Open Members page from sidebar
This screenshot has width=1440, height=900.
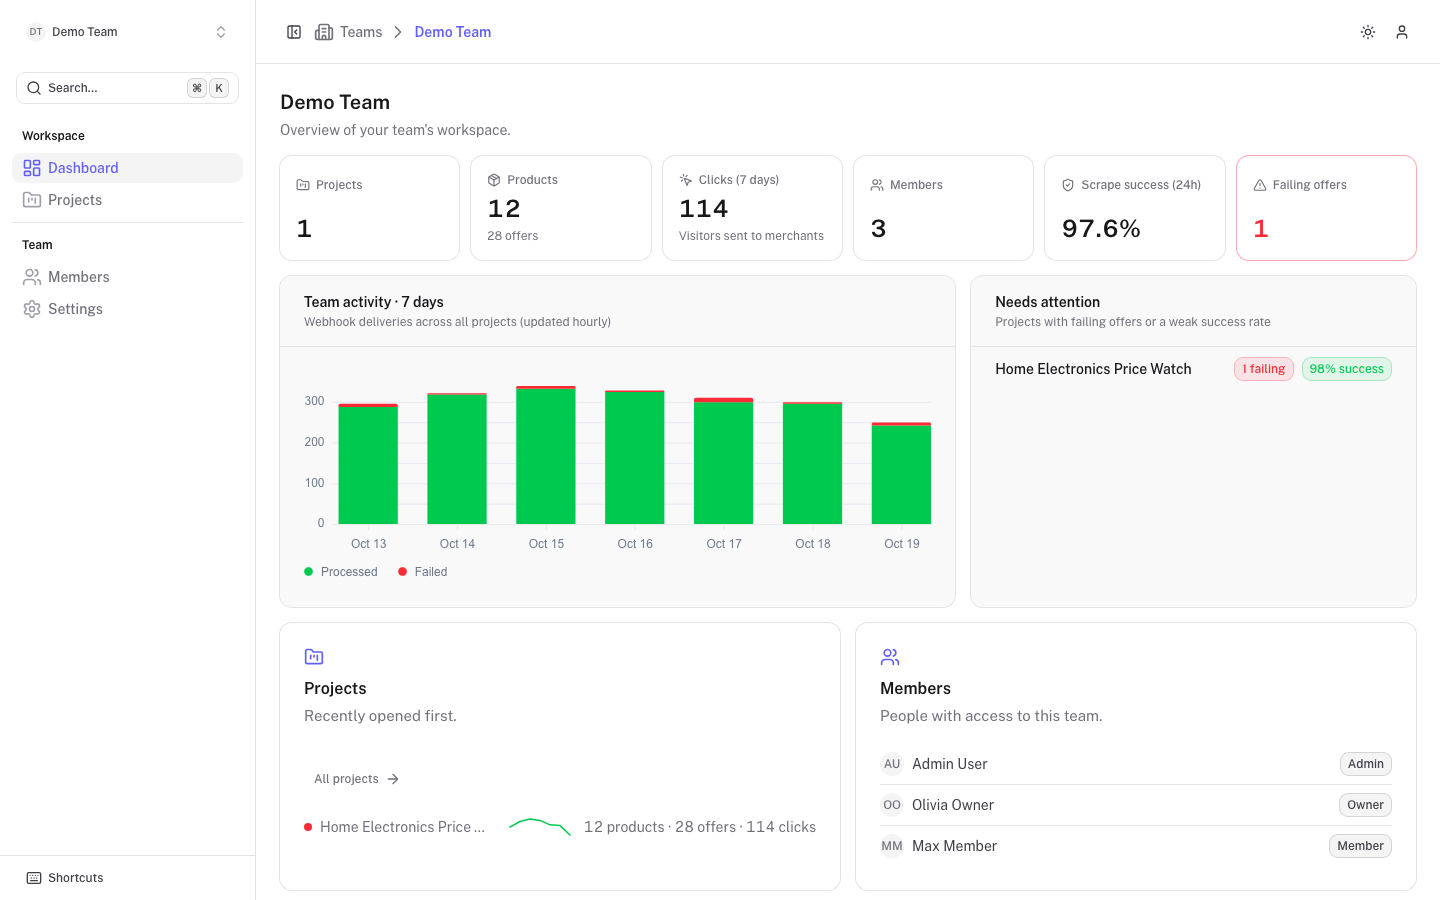(x=127, y=277)
